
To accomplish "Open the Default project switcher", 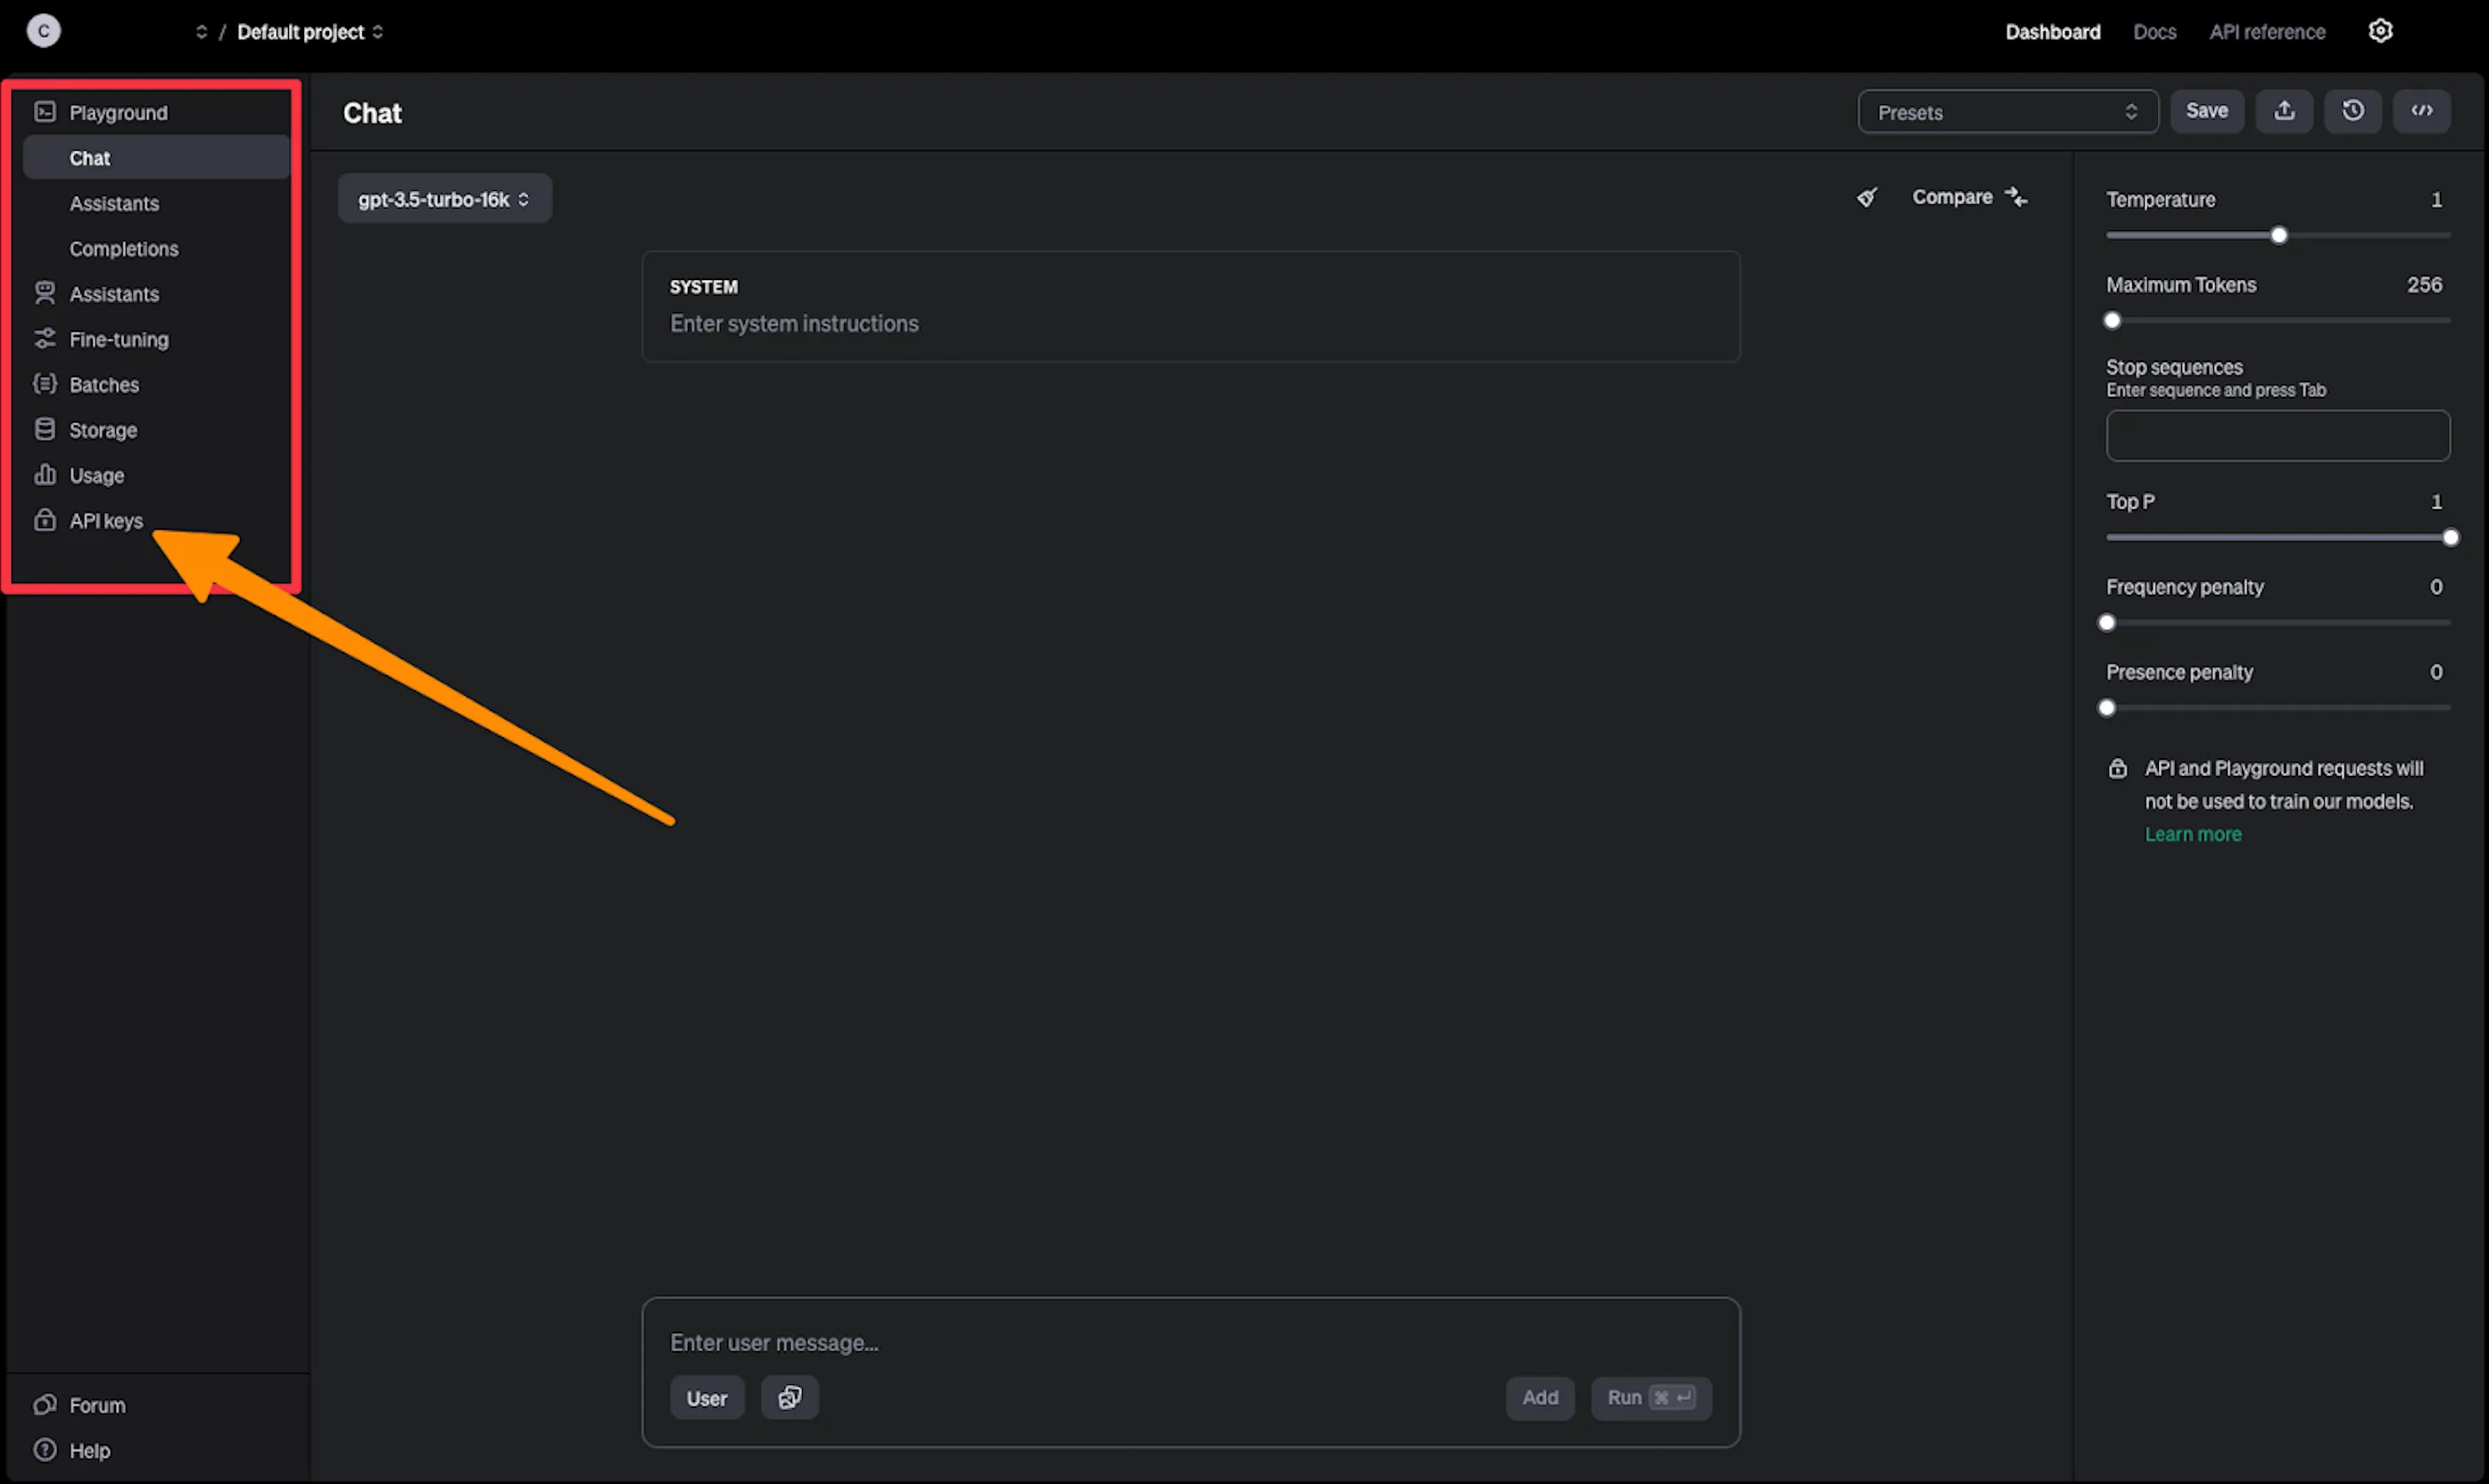I will (310, 32).
